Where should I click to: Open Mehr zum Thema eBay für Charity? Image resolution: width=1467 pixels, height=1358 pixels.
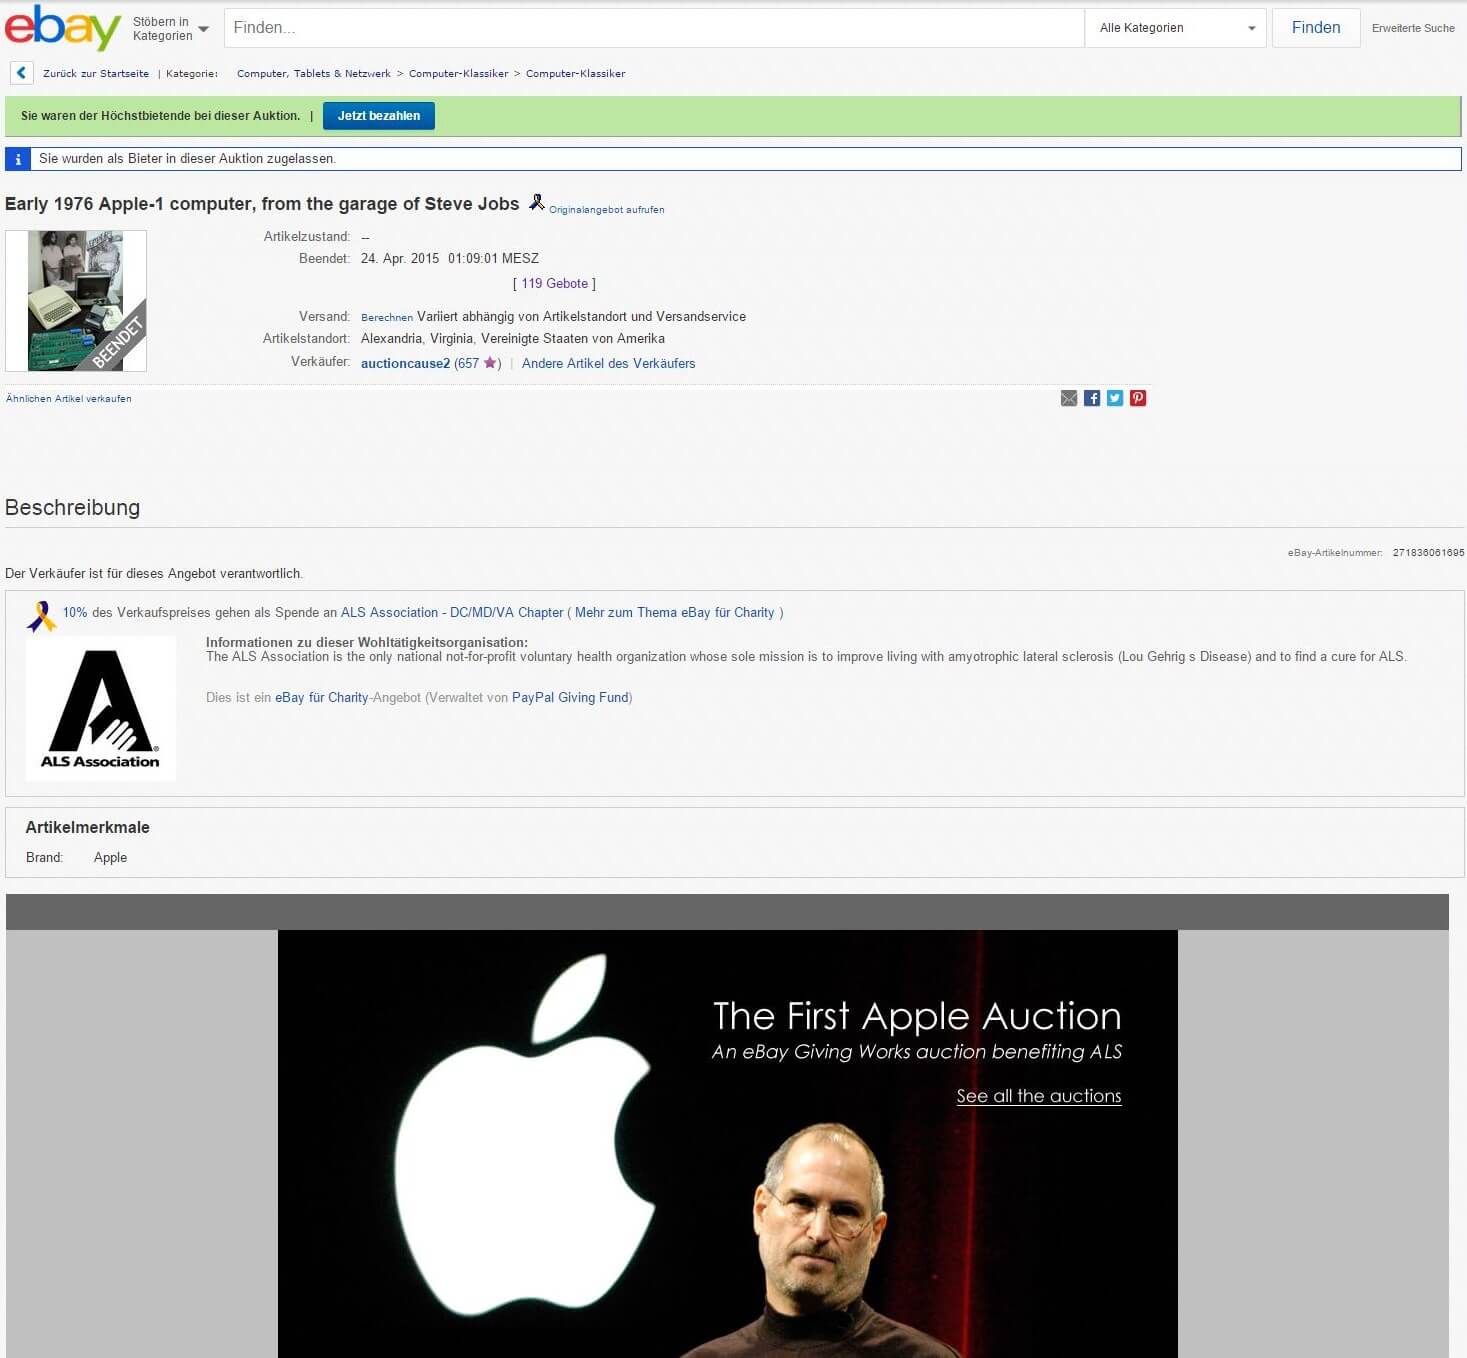coord(675,612)
